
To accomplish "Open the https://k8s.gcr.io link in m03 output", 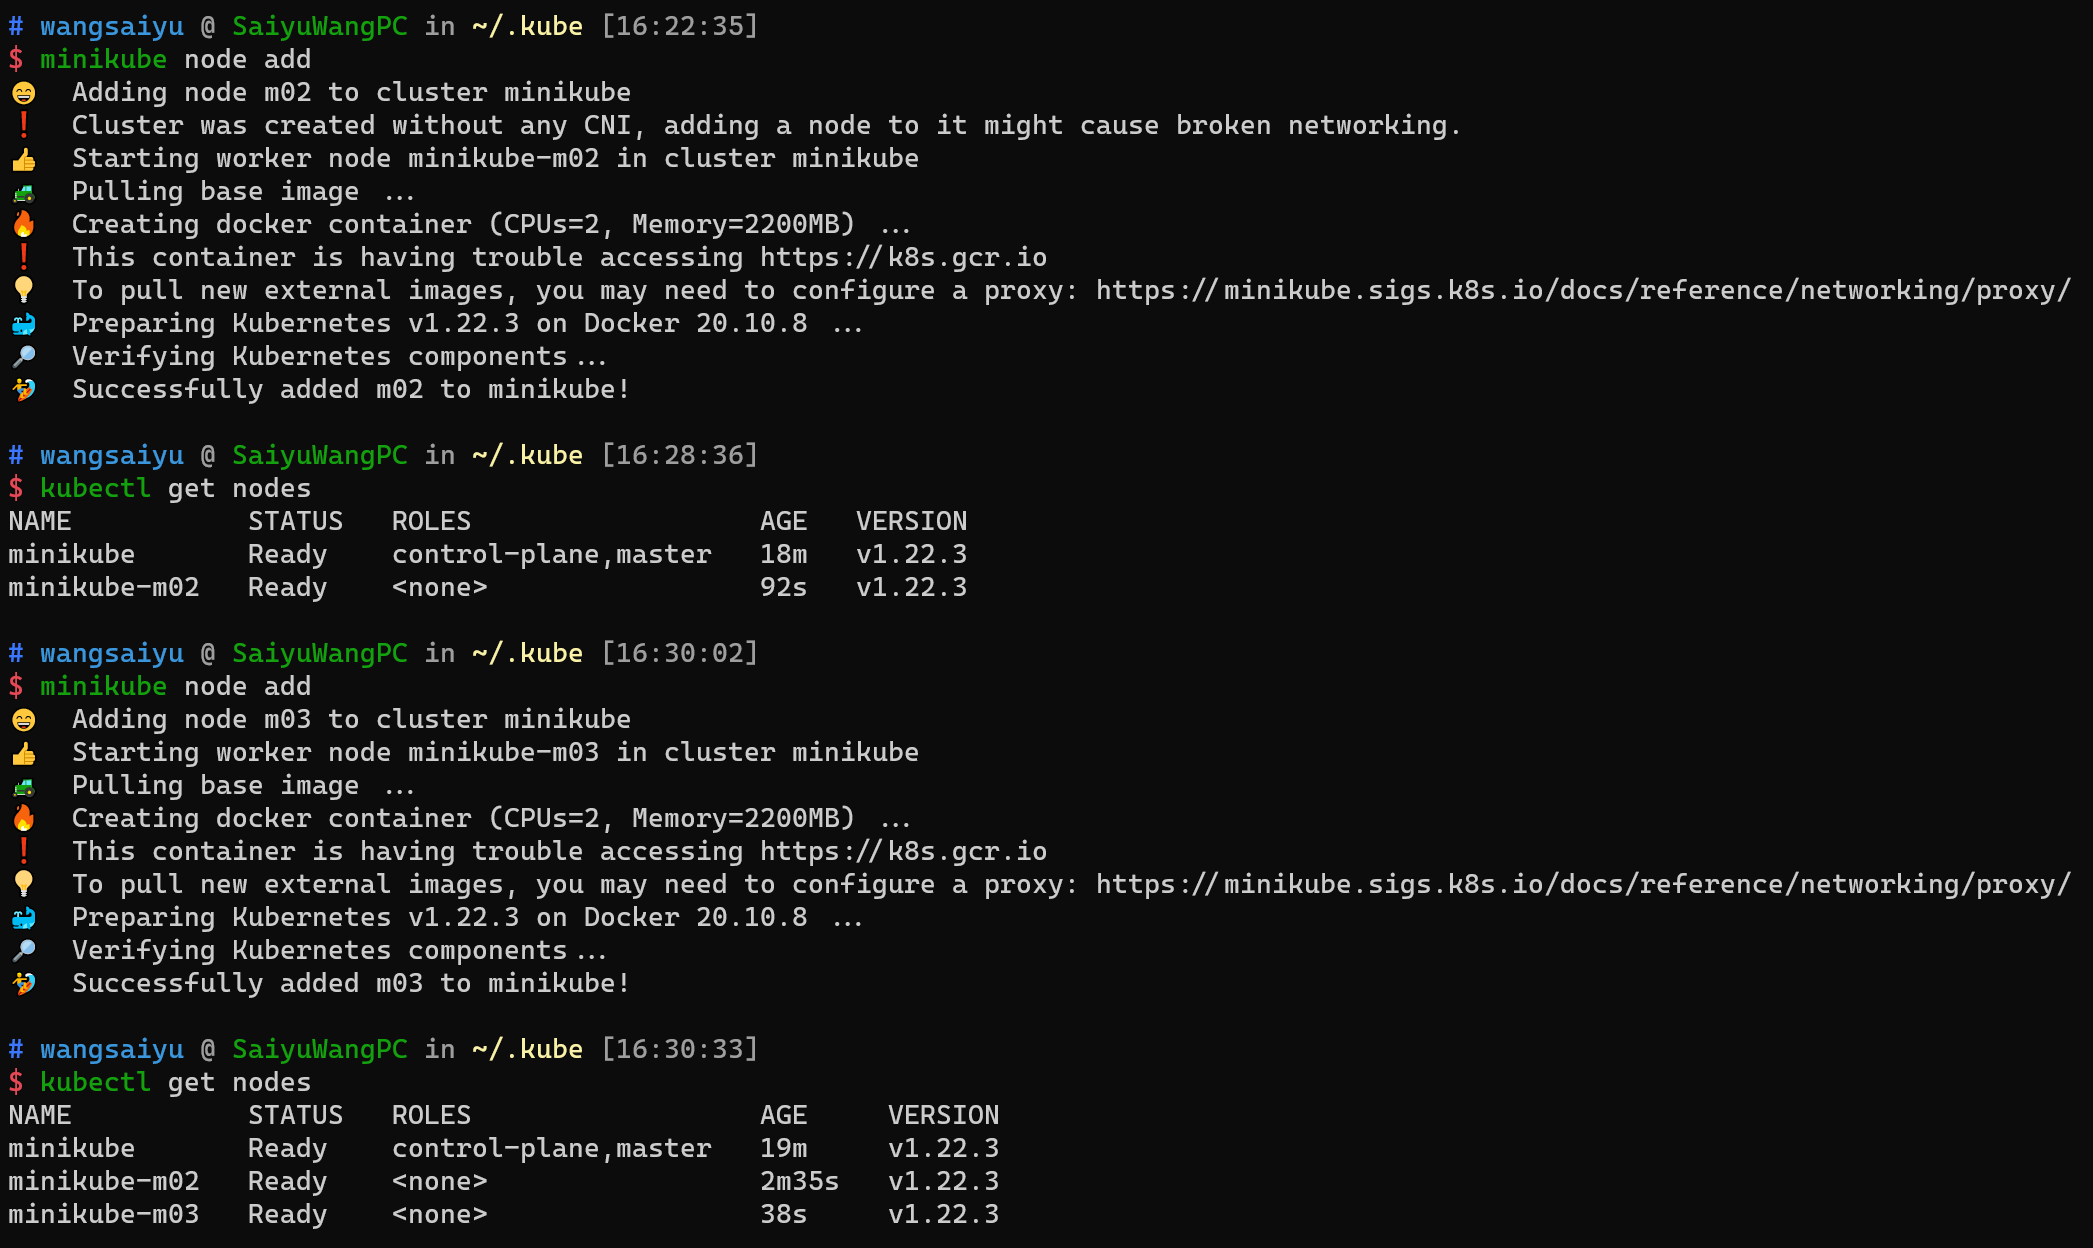I will 902,852.
